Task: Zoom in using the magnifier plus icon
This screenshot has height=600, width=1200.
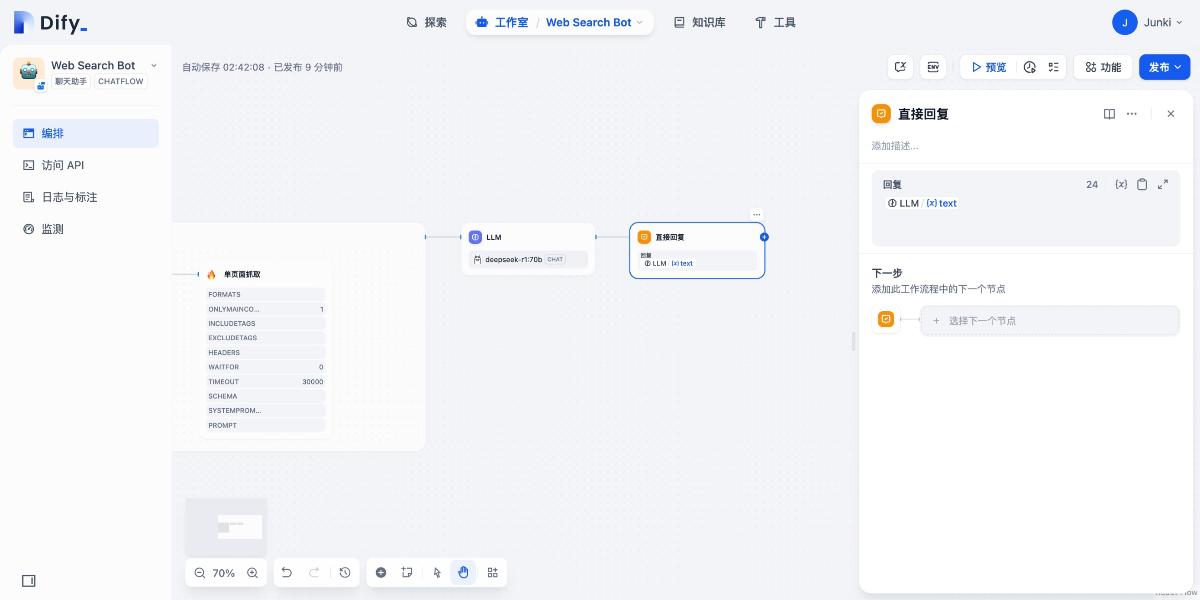Action: [x=252, y=573]
